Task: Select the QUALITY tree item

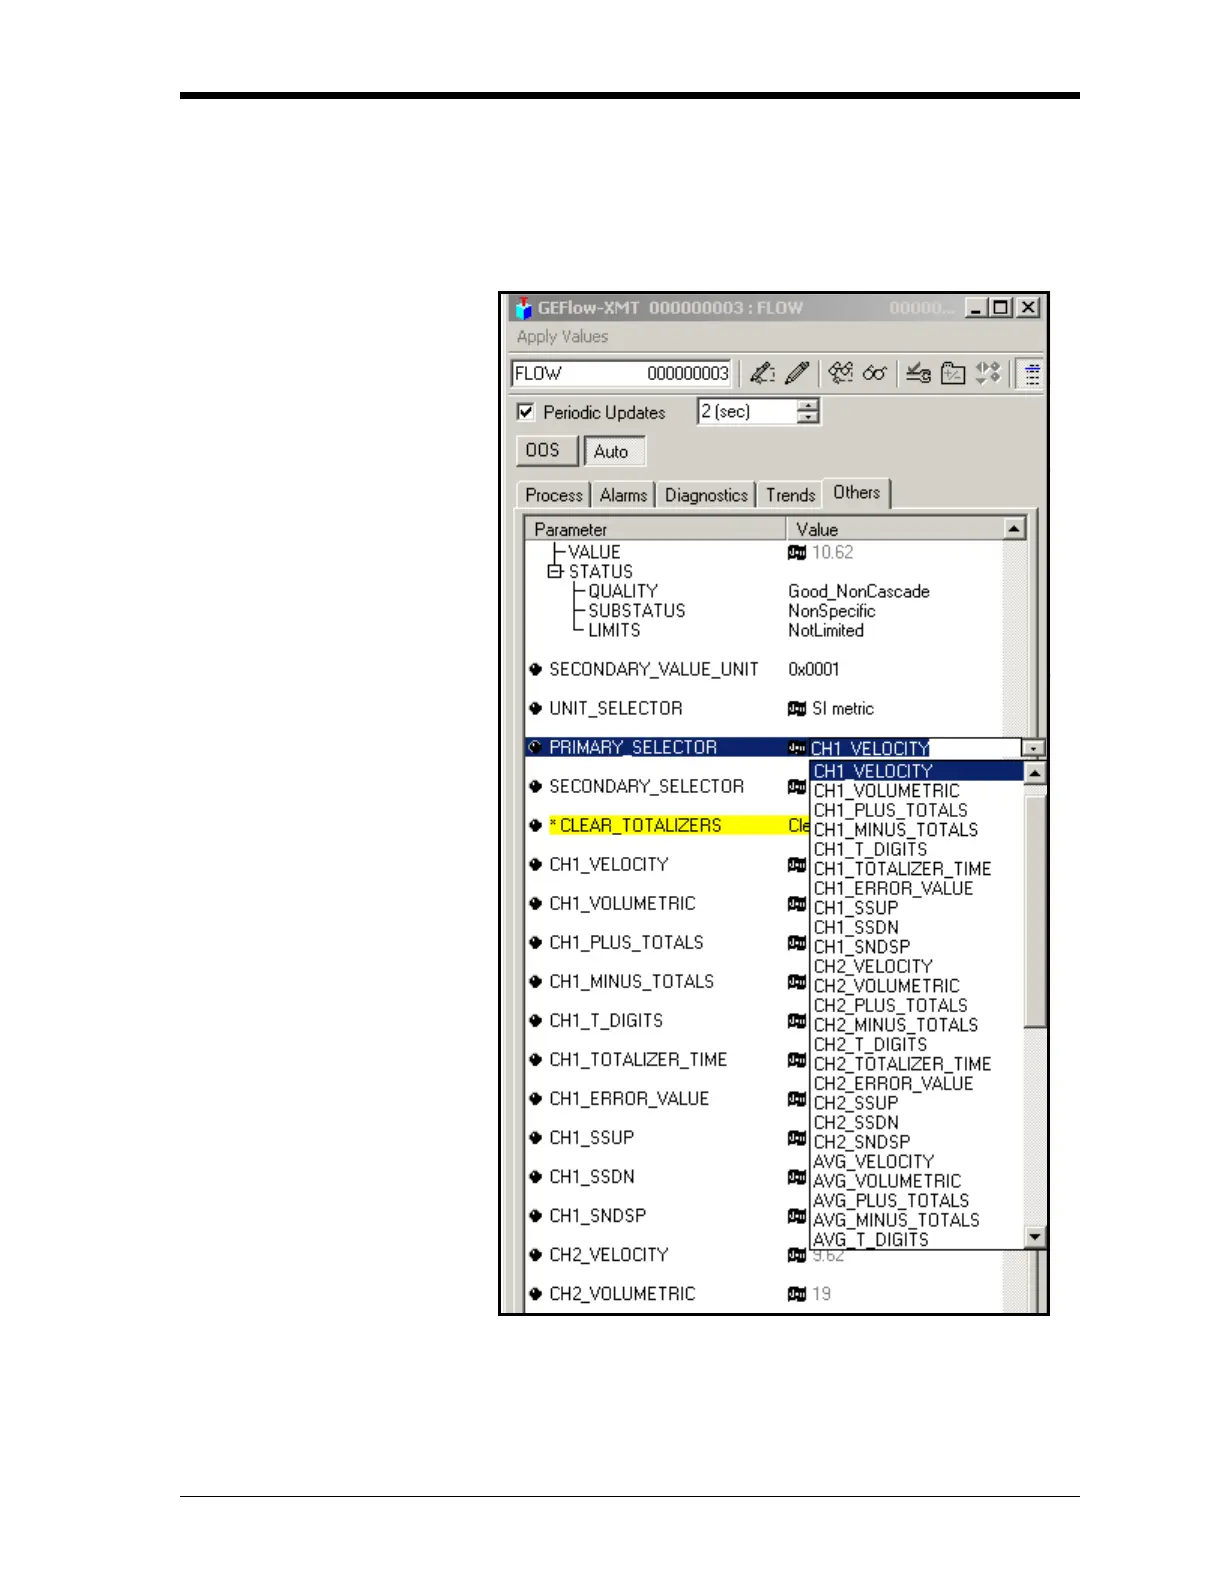Action: pyautogui.click(x=623, y=592)
